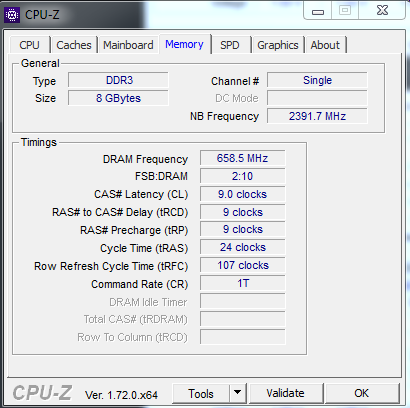Image resolution: width=410 pixels, height=408 pixels.
Task: Click the NB Frequency value 2391.7 MHz
Action: coord(317,116)
